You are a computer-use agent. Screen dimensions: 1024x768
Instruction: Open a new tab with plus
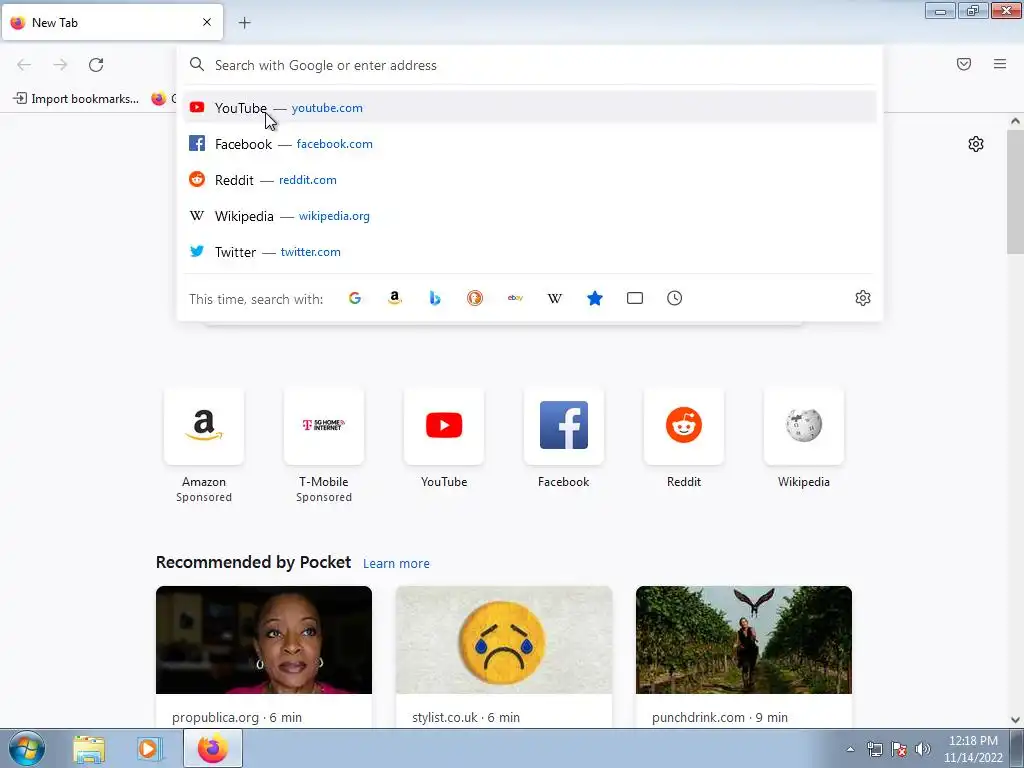pyautogui.click(x=244, y=23)
